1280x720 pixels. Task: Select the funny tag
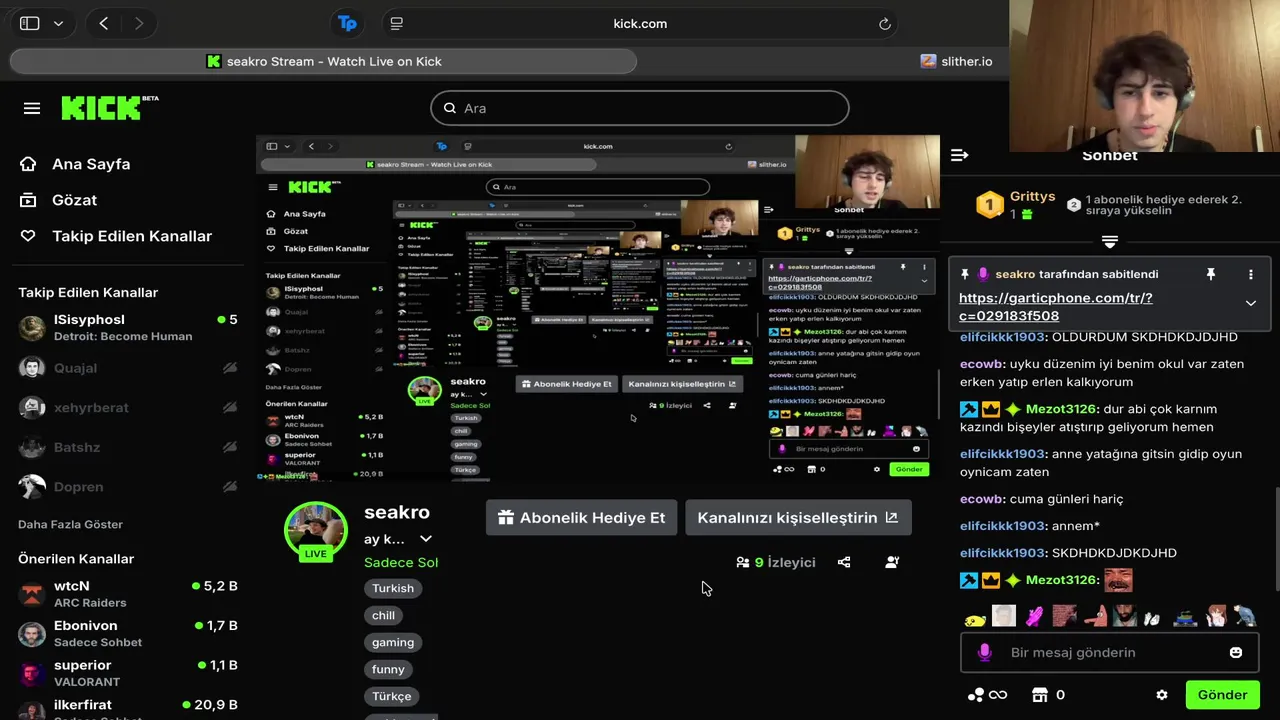(388, 669)
